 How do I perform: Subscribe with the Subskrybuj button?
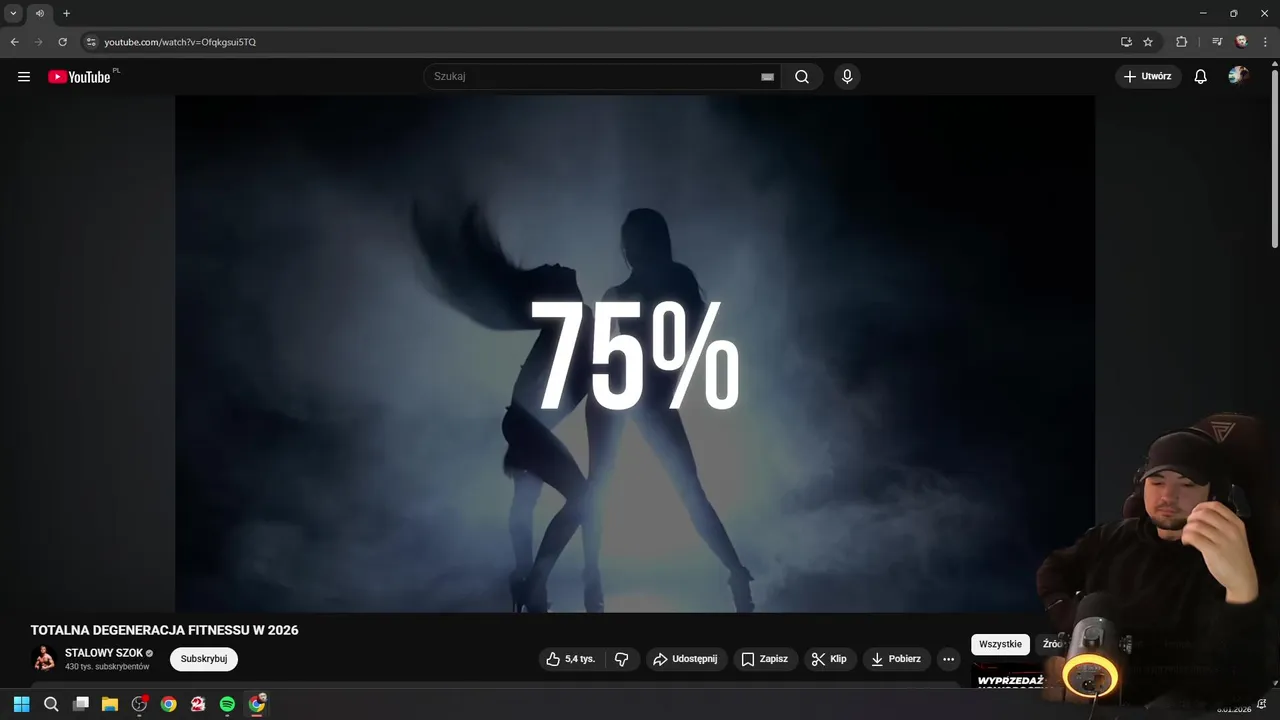pyautogui.click(x=204, y=659)
